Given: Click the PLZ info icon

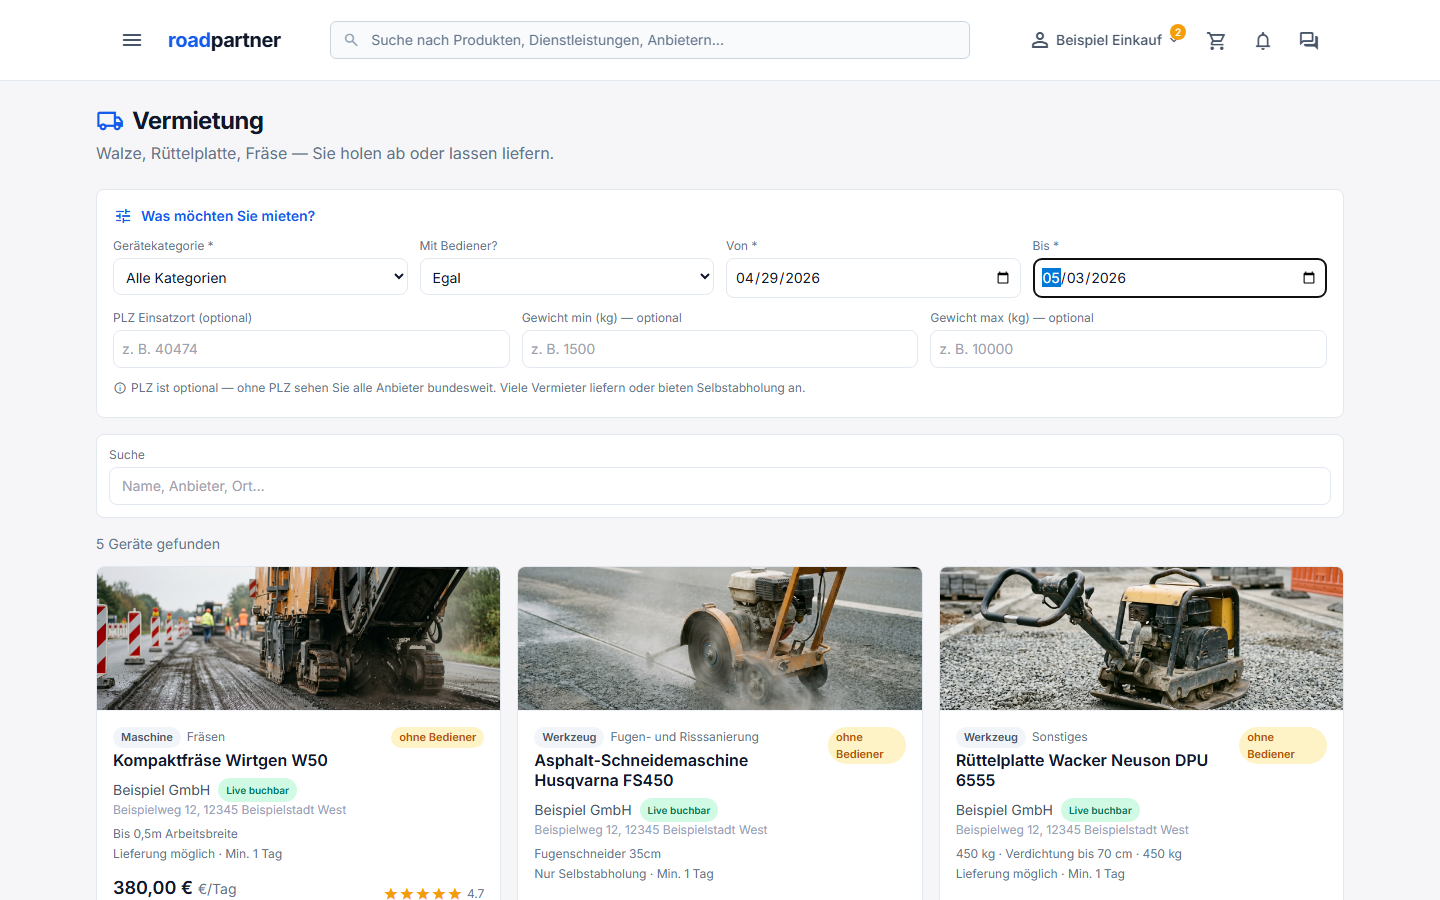Looking at the screenshot, I should 120,388.
